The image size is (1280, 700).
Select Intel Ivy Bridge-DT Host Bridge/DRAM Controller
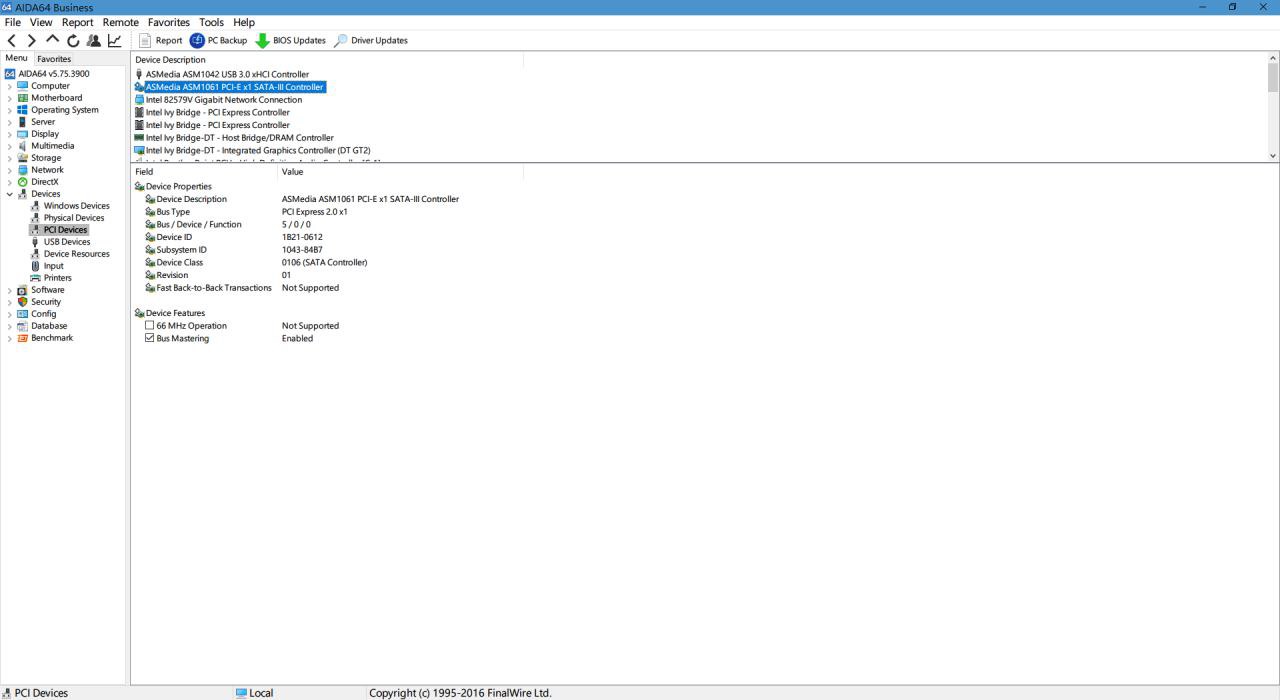[x=240, y=138]
